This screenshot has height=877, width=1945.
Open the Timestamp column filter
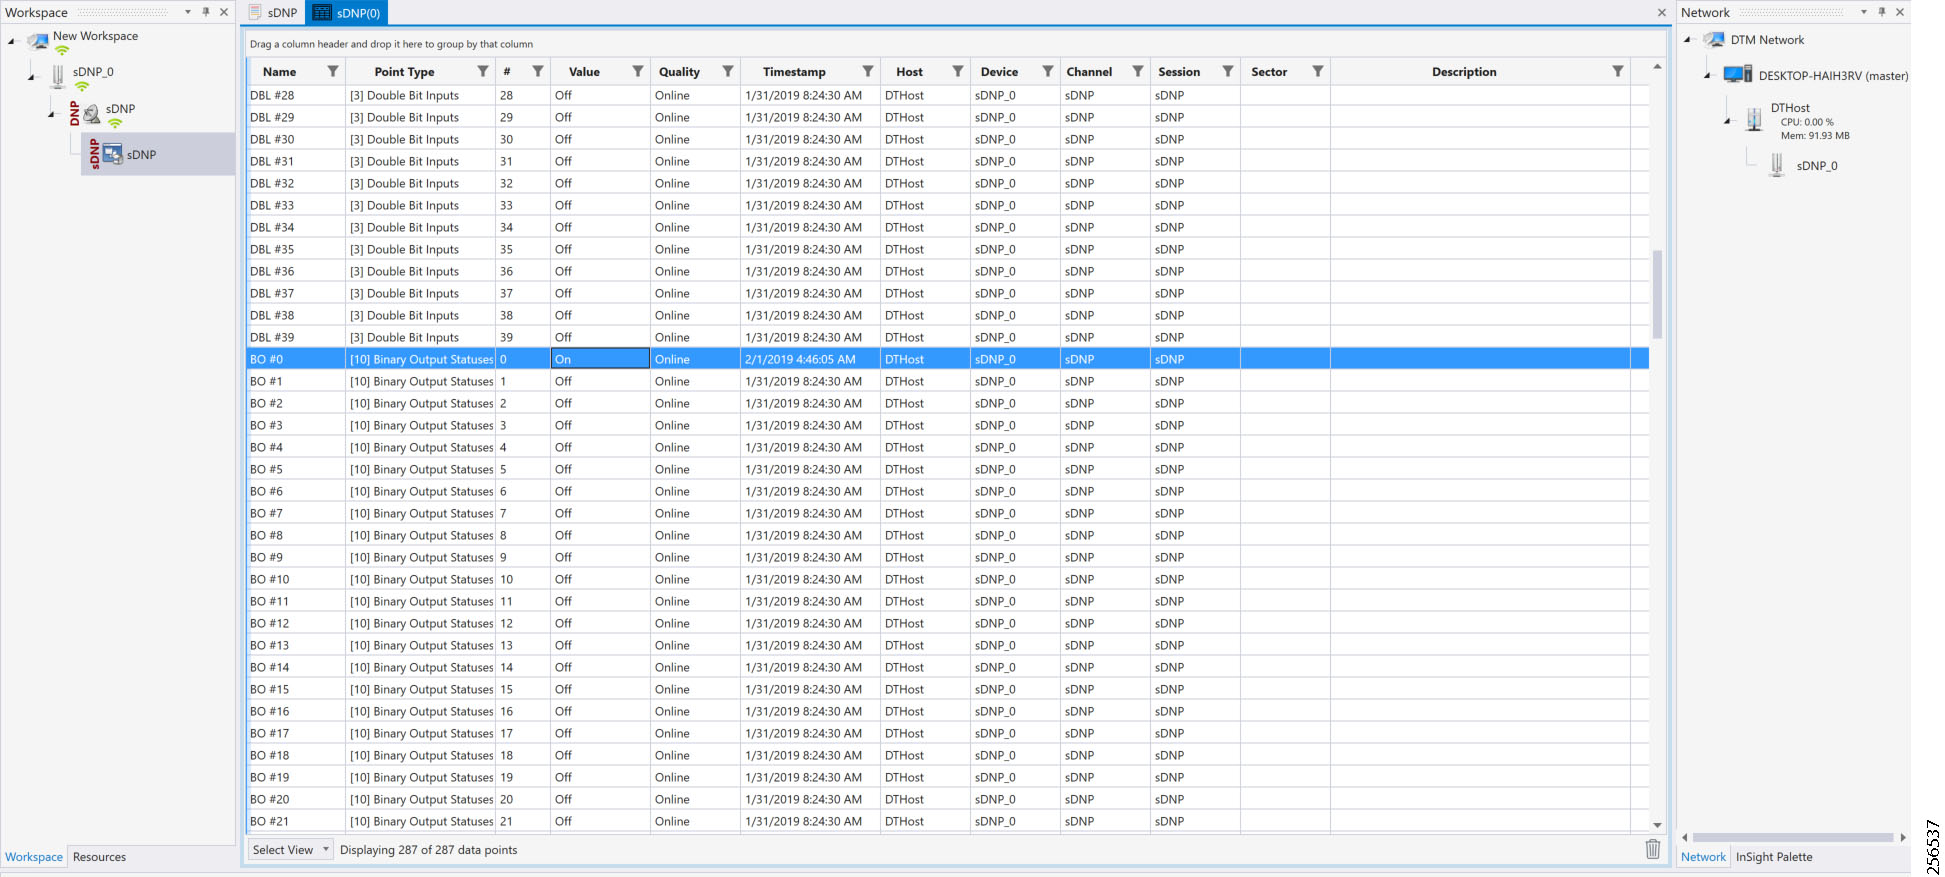[x=868, y=72]
